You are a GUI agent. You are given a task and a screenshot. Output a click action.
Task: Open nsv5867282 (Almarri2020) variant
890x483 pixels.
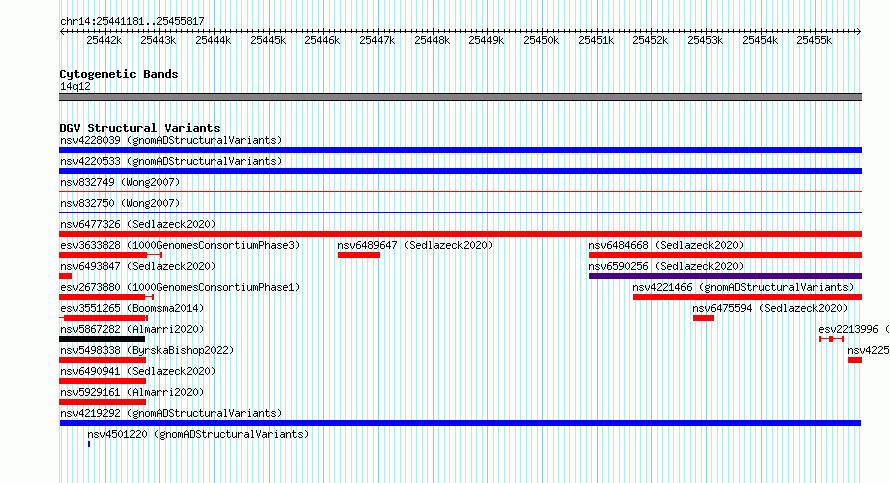[132, 329]
